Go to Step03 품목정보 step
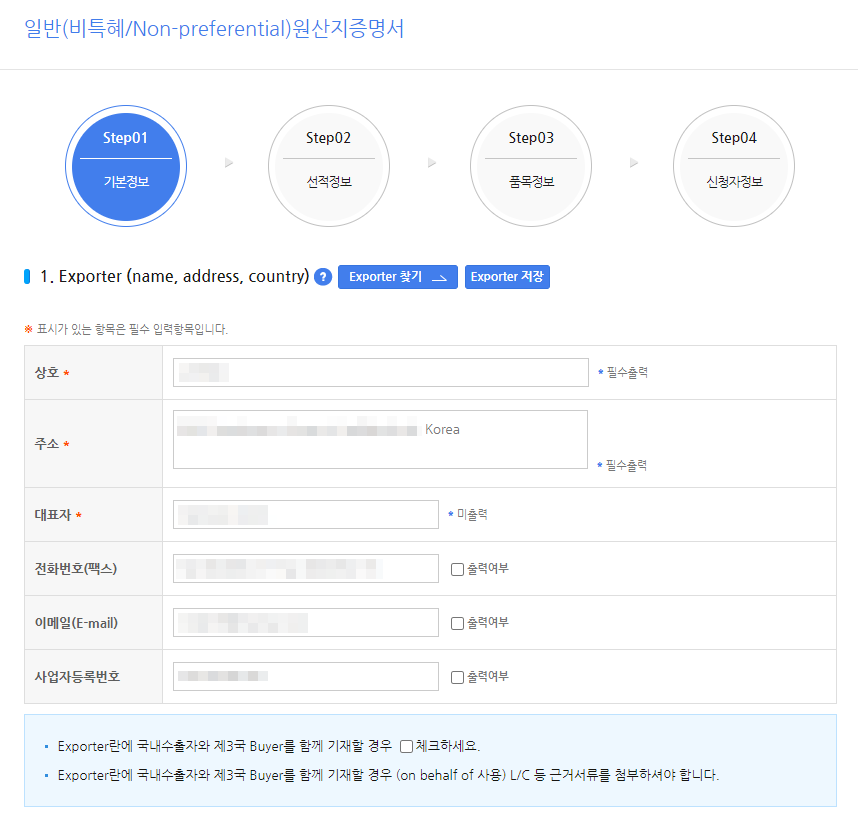 (x=531, y=166)
